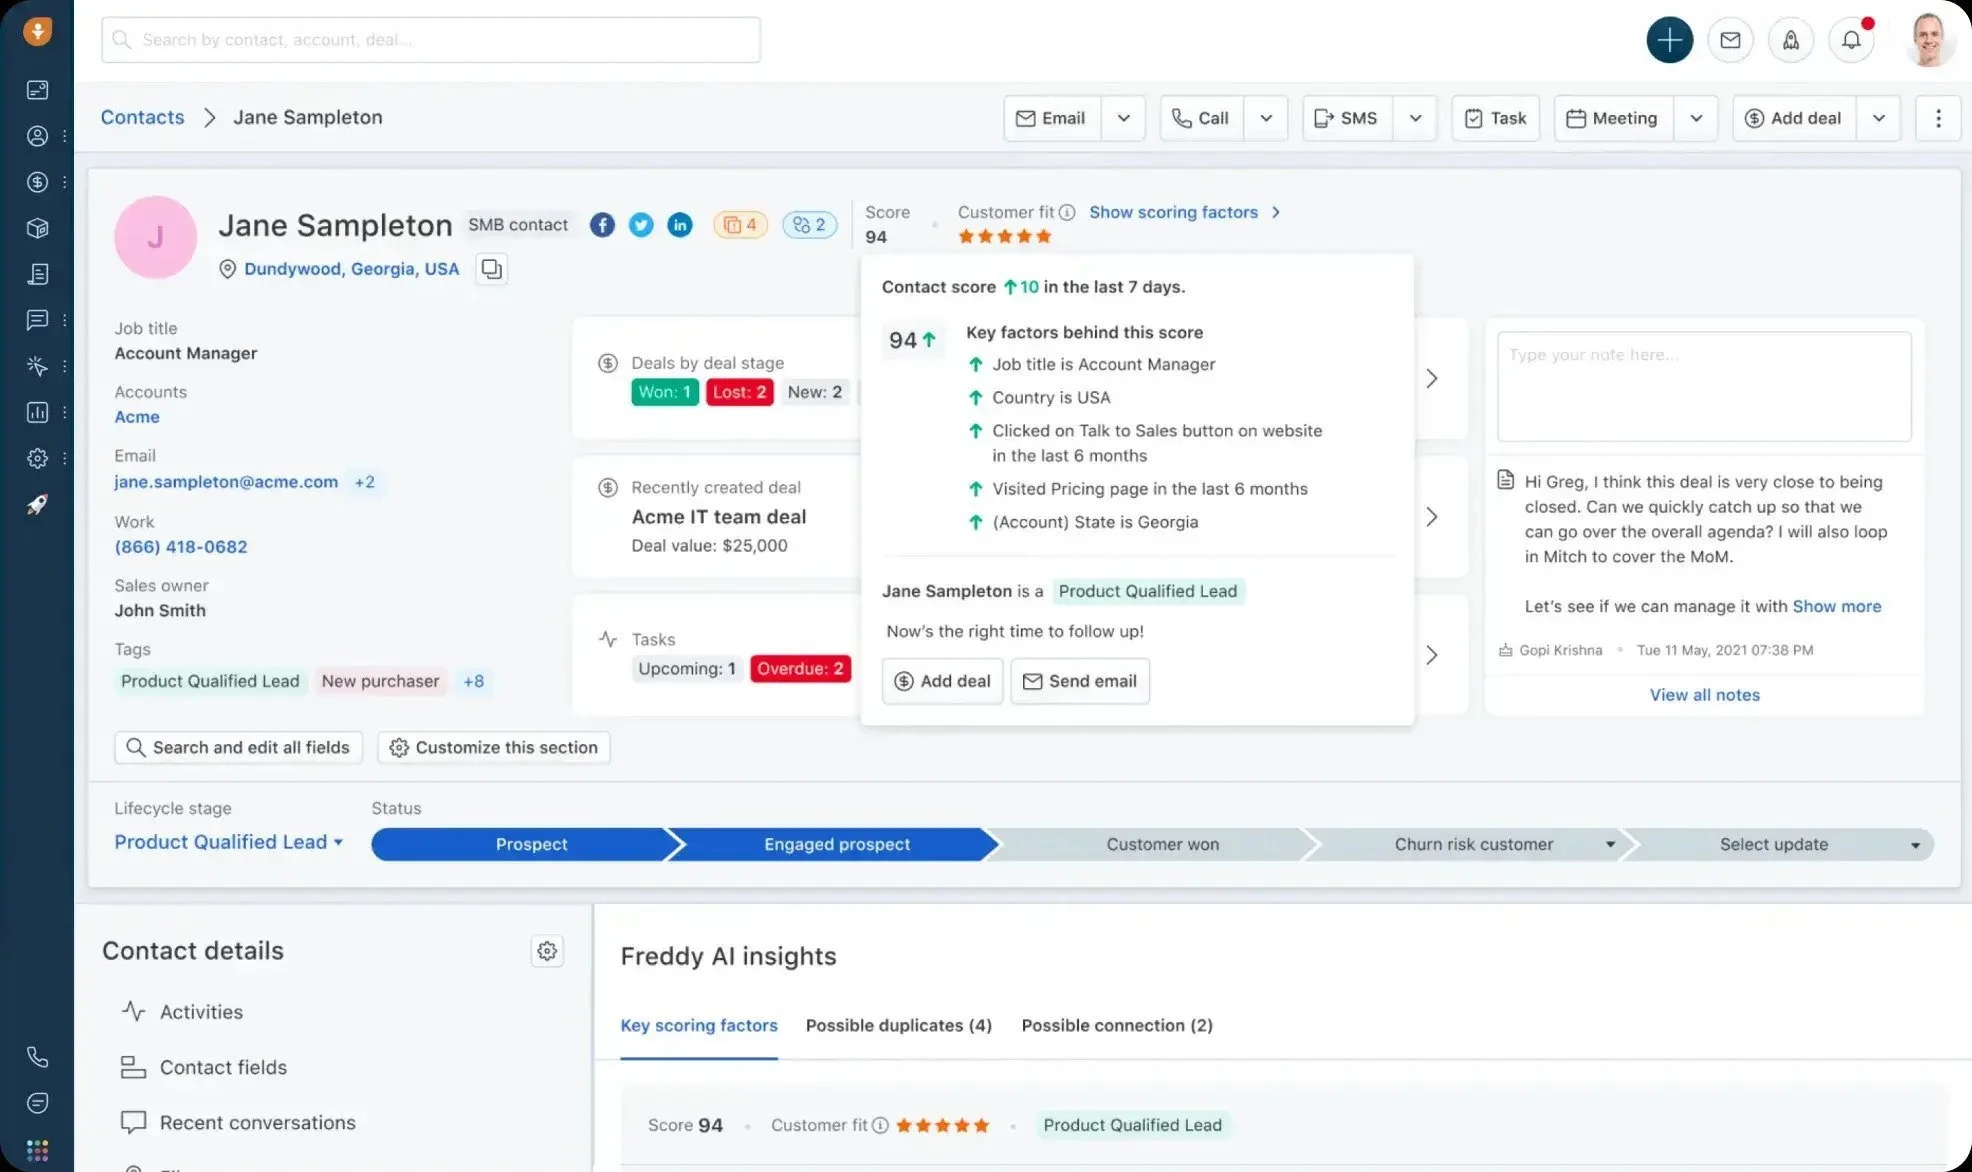Open the phone dialer in sidebar

[37, 1057]
